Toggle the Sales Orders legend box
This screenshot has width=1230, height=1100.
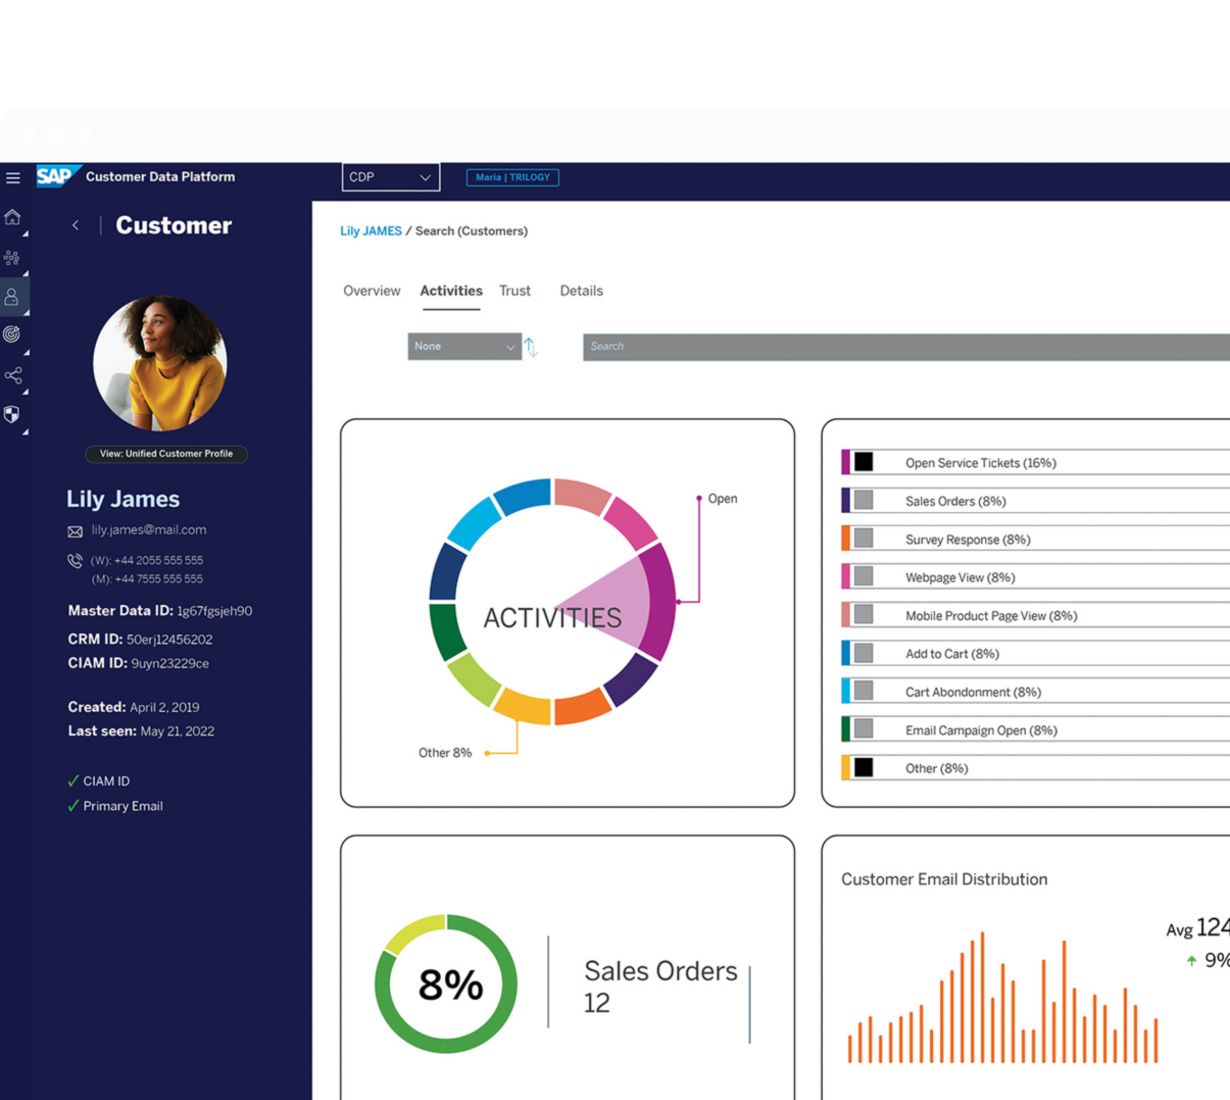click(x=863, y=500)
